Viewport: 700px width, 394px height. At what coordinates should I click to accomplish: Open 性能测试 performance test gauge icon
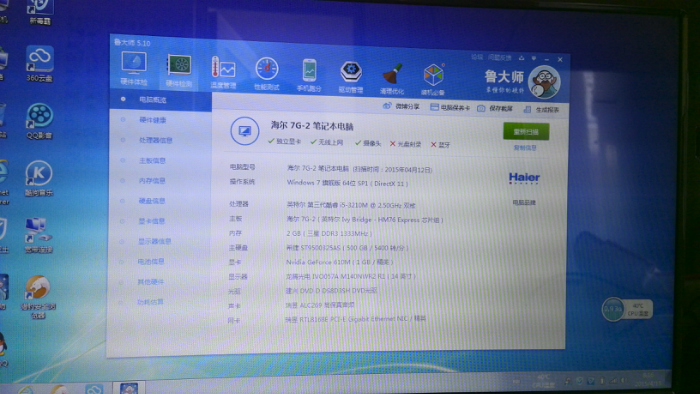267,74
